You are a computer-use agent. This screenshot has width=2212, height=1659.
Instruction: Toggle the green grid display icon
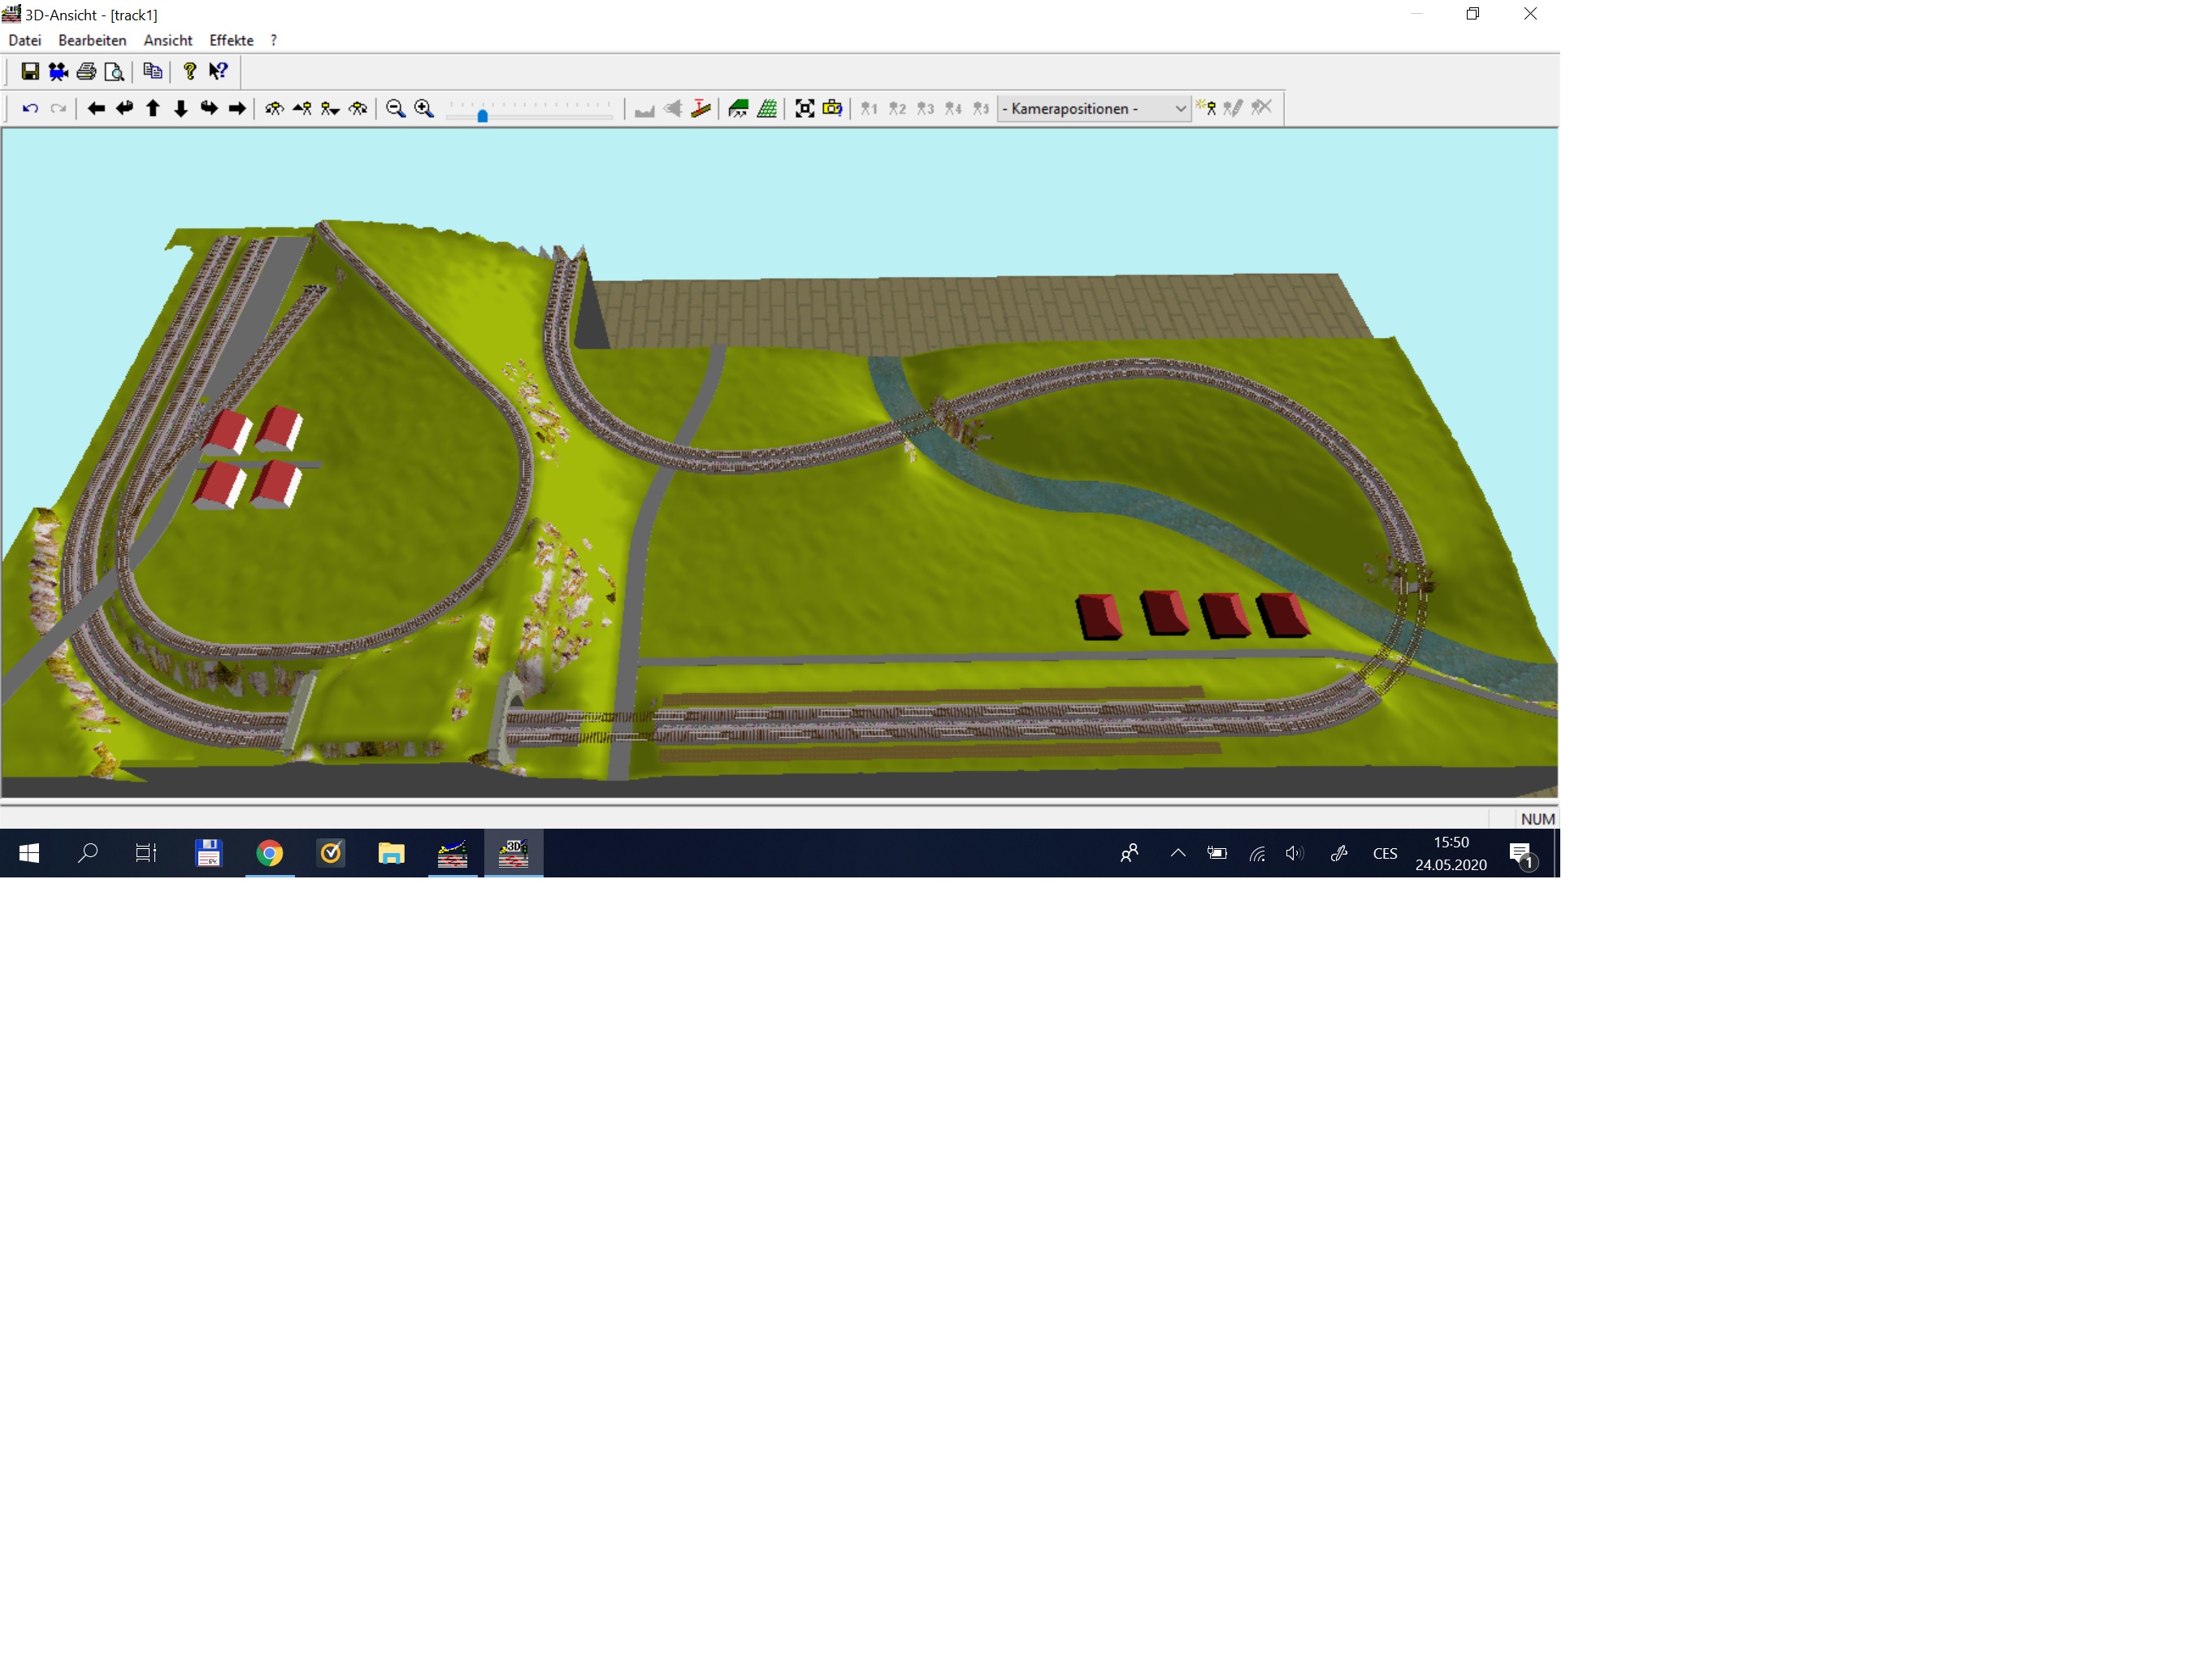pos(767,108)
